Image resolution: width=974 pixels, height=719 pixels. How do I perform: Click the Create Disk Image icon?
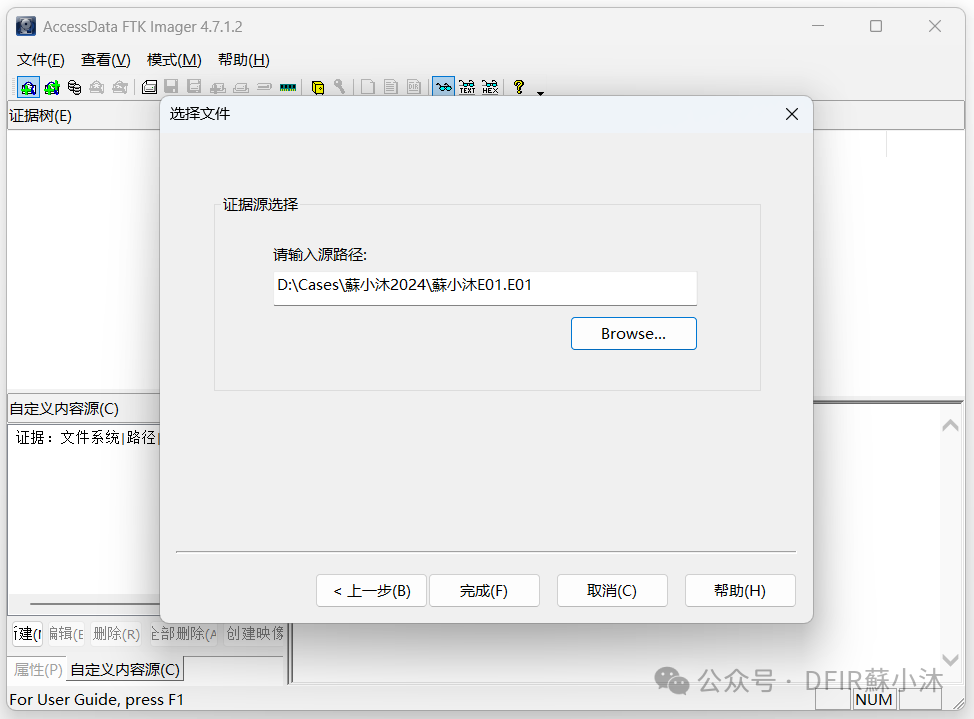coord(149,88)
